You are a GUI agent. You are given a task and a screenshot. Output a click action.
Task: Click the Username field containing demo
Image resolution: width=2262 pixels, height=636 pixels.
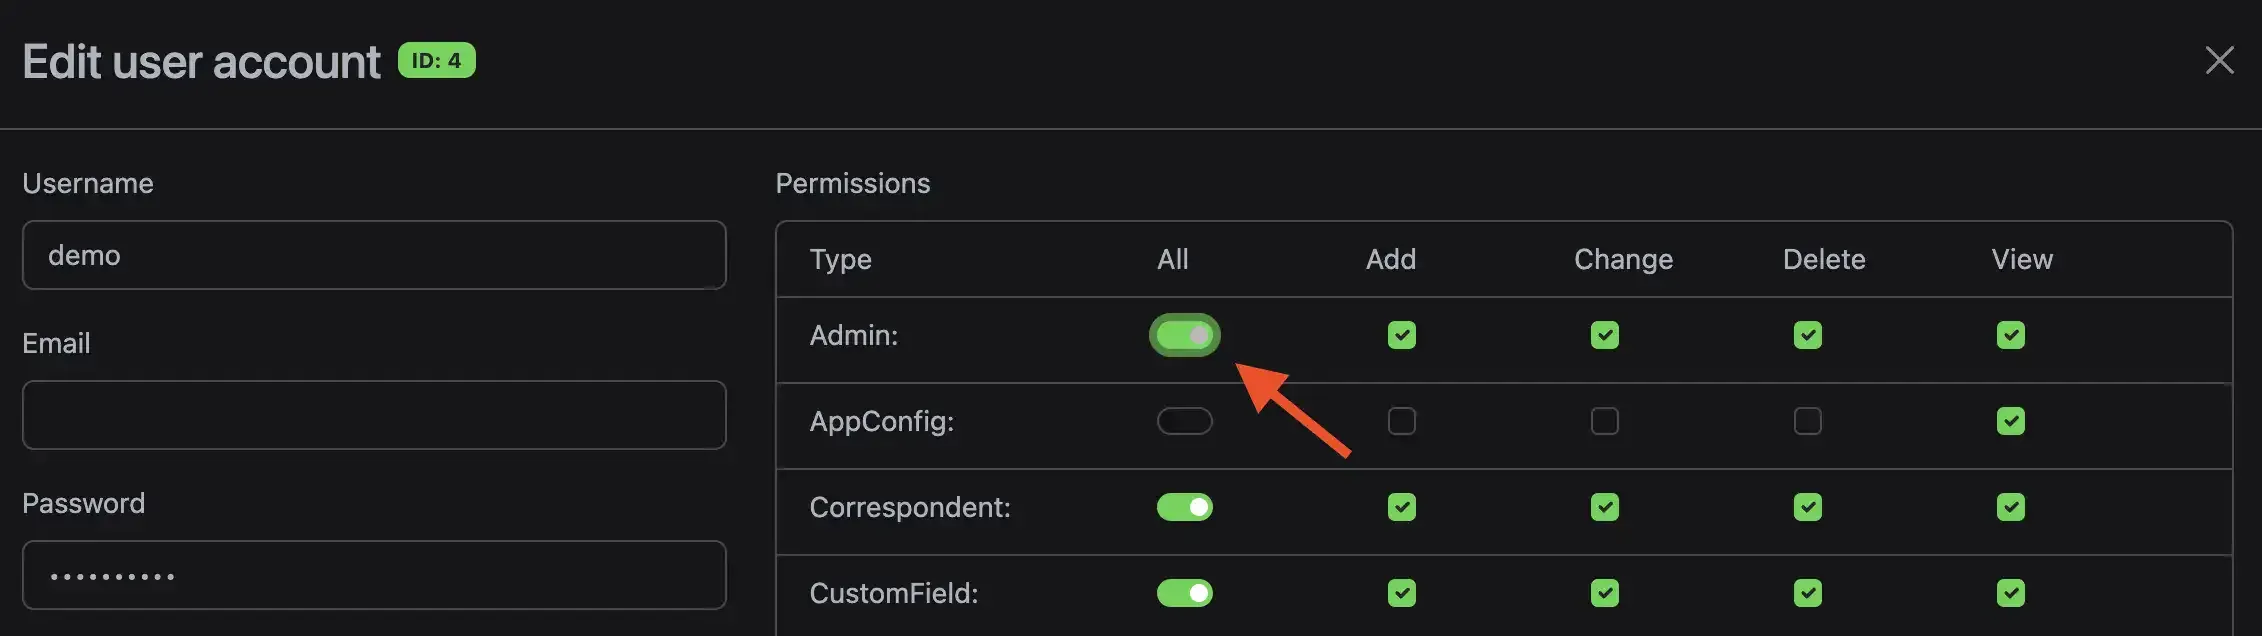[x=374, y=255]
